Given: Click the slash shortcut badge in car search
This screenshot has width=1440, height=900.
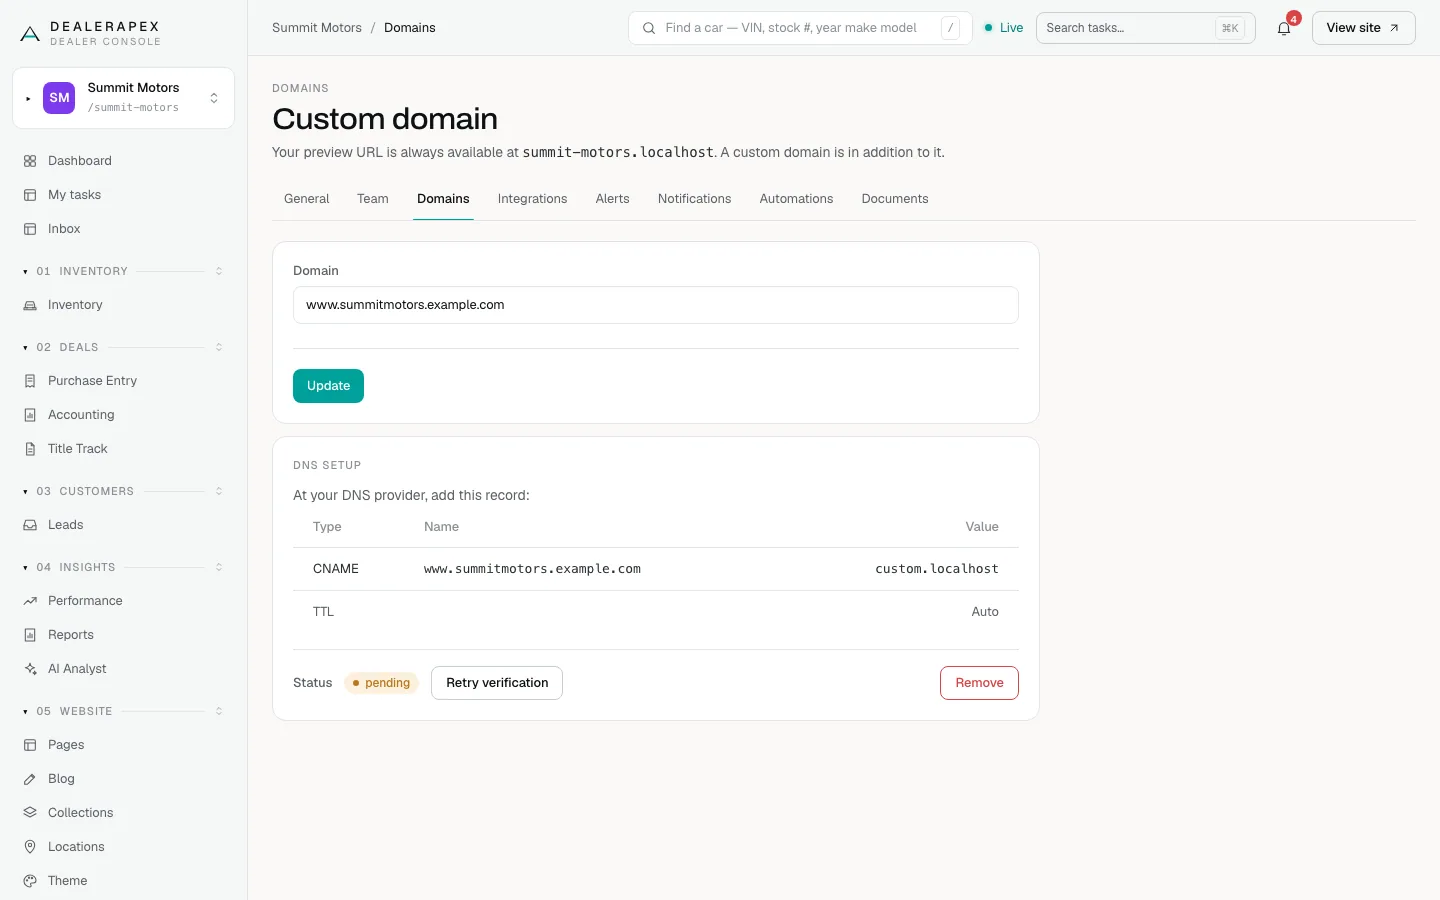Looking at the screenshot, I should pos(950,28).
